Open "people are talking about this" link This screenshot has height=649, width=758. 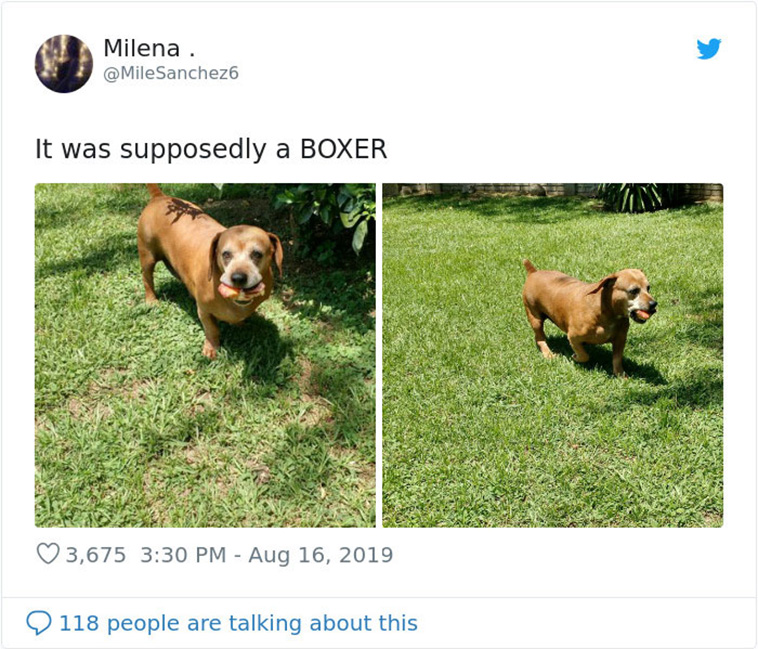pos(262,623)
